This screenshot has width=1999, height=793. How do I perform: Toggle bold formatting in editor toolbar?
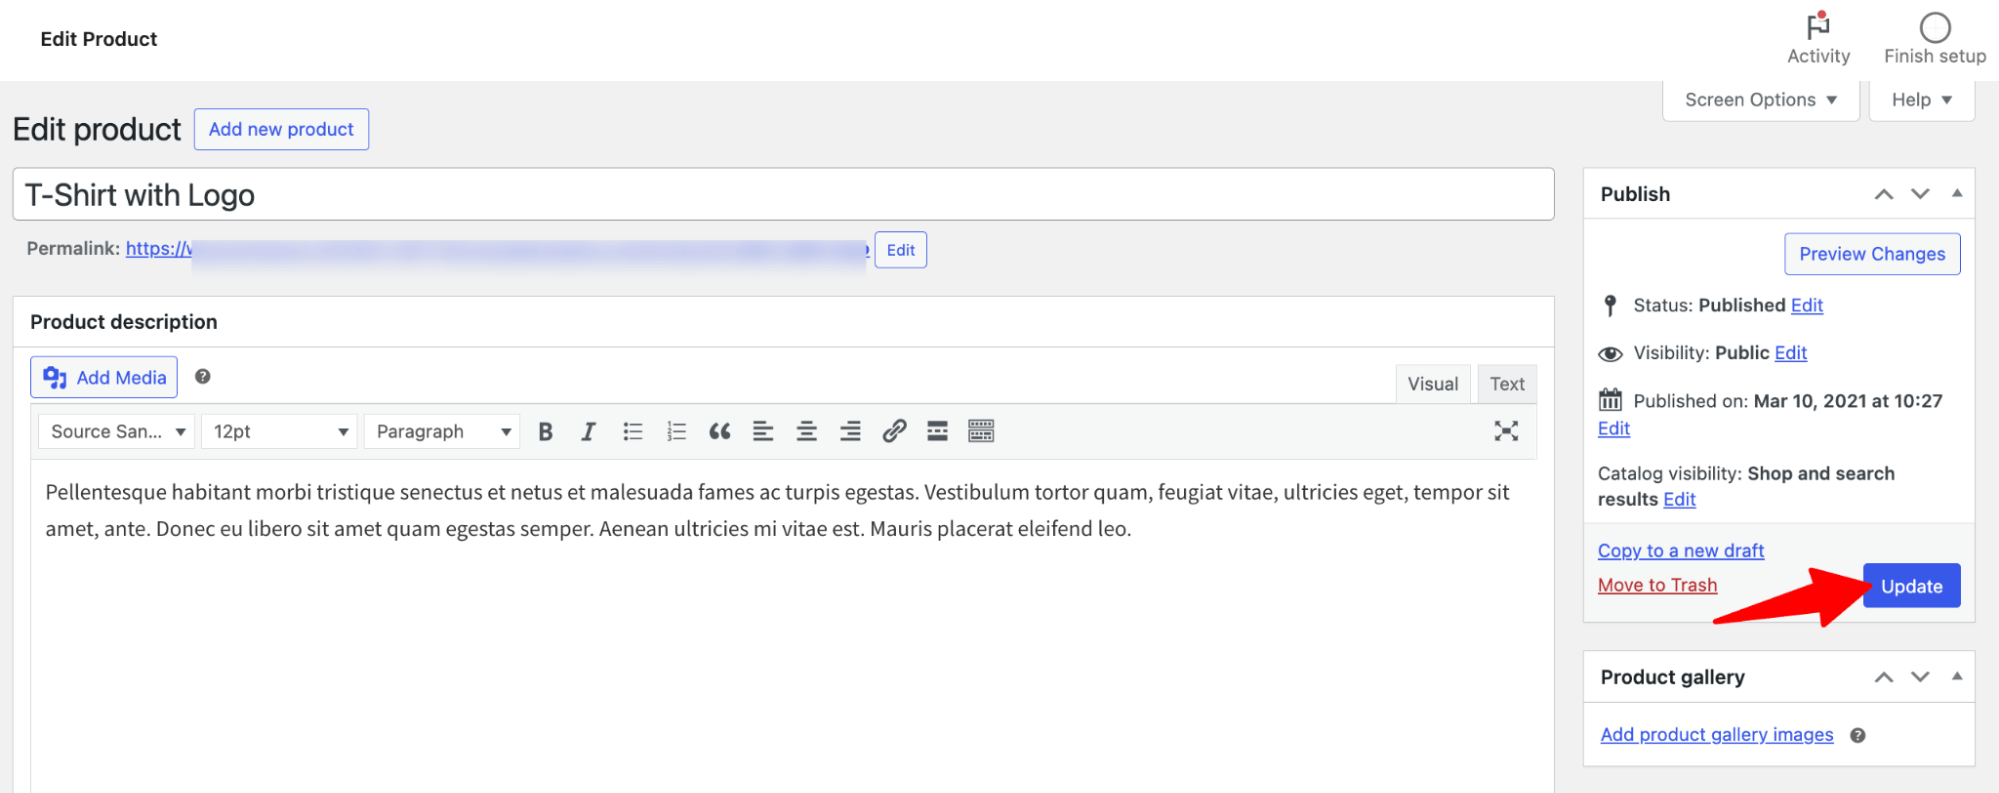[545, 431]
